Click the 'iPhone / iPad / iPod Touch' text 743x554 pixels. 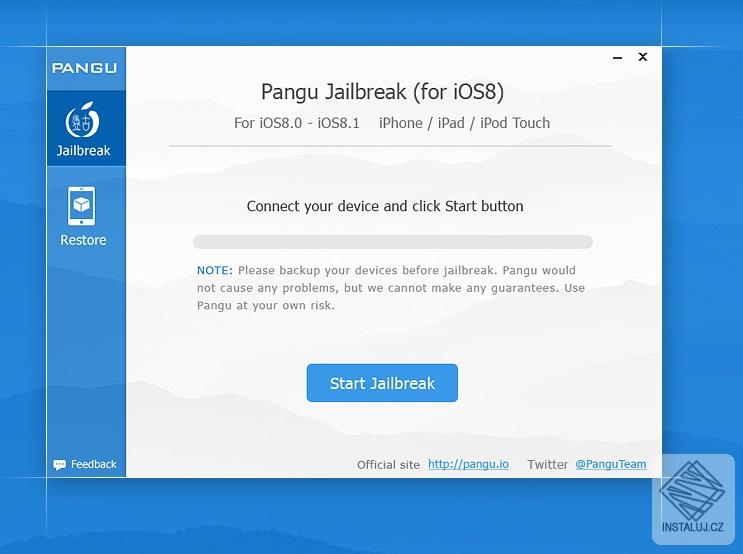tap(464, 123)
